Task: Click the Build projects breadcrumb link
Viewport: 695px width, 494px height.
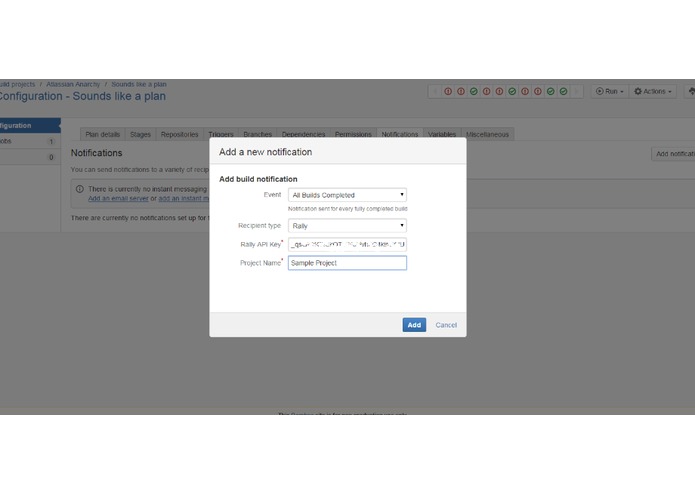Action: [x=17, y=84]
